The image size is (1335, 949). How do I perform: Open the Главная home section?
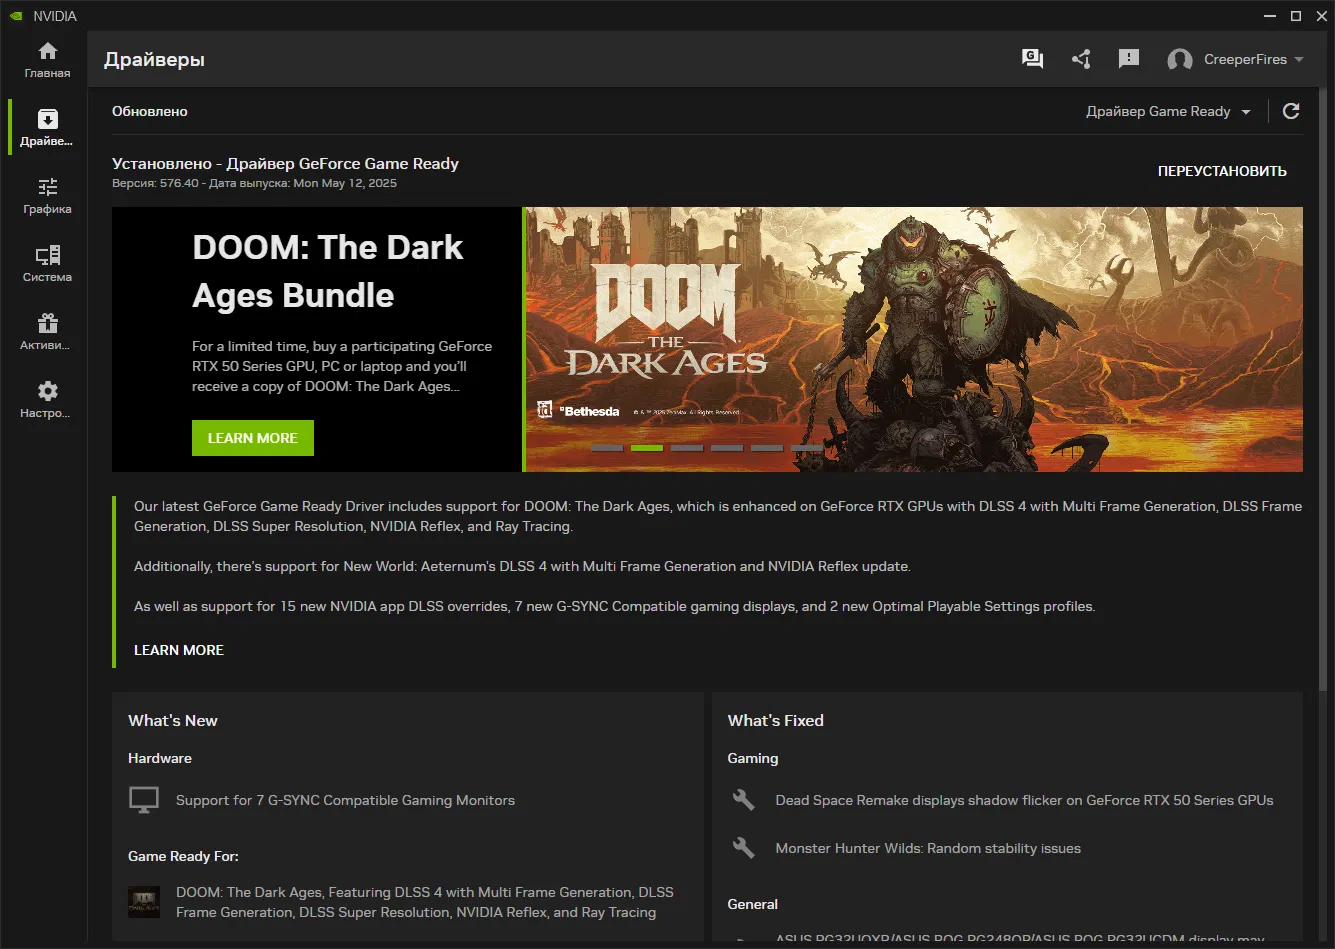[47, 60]
